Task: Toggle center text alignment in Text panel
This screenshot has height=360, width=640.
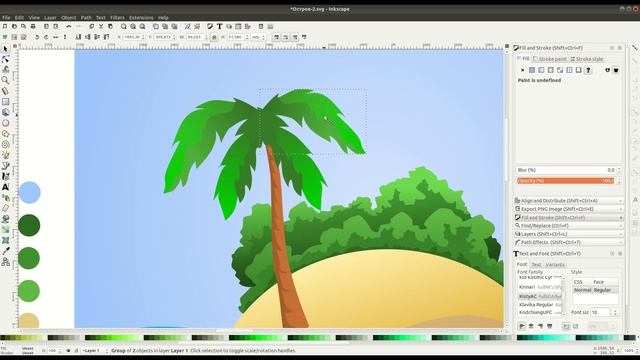Action: pyautogui.click(x=531, y=326)
